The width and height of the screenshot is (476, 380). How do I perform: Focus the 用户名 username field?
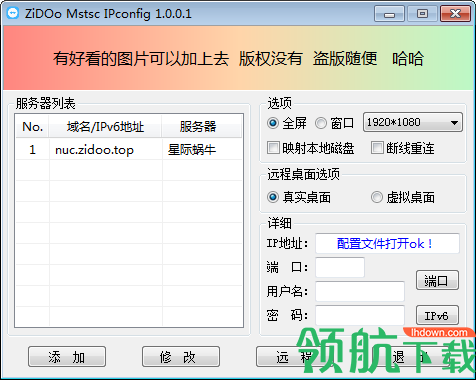coord(360,291)
